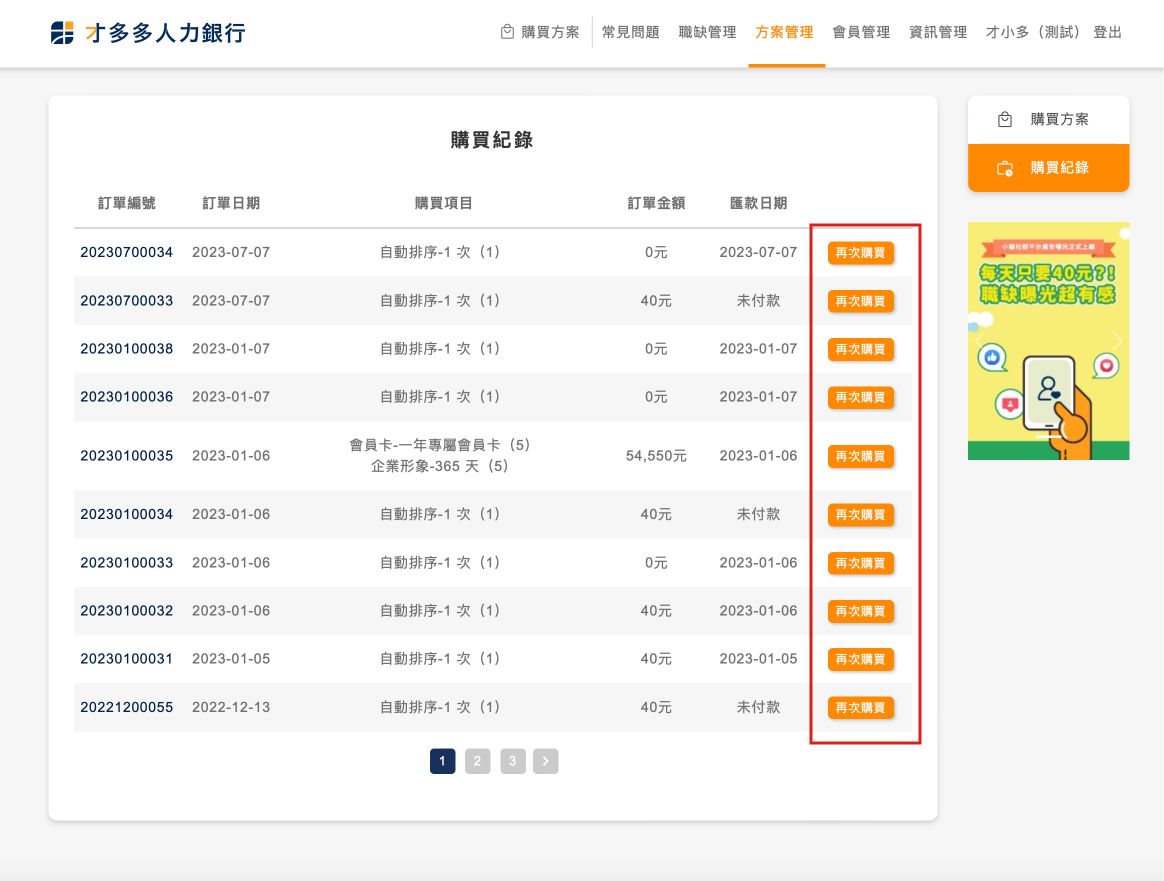Click right arrow on the ad banner
1164x881 pixels.
coord(1117,341)
